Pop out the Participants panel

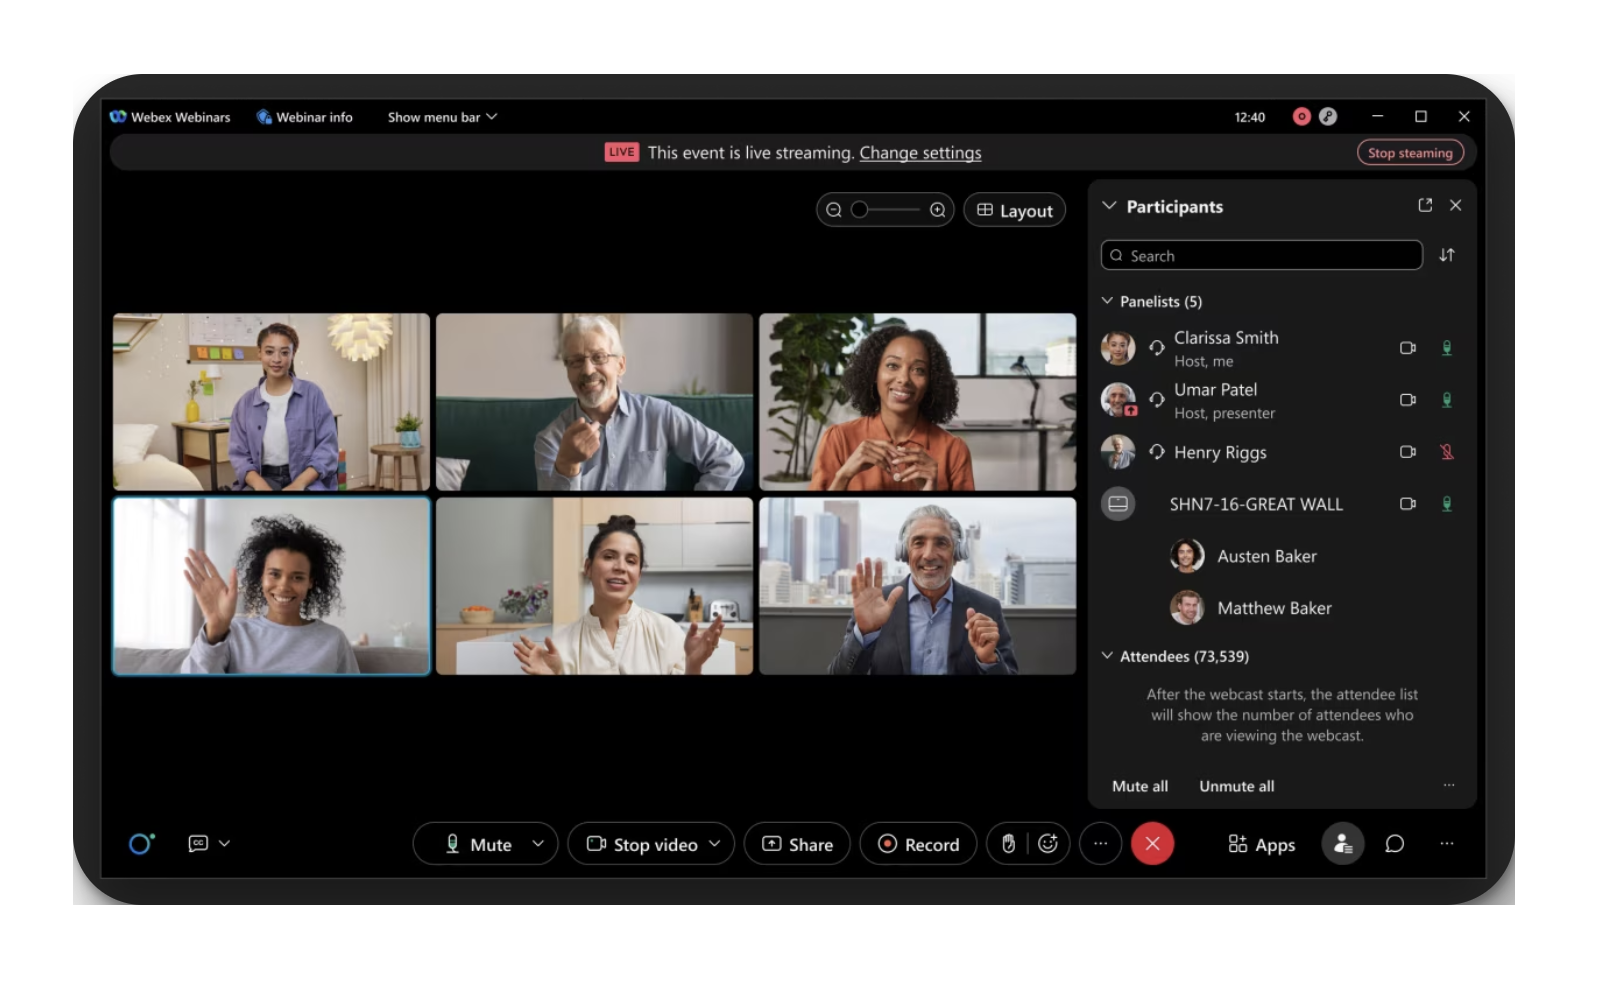coord(1424,206)
